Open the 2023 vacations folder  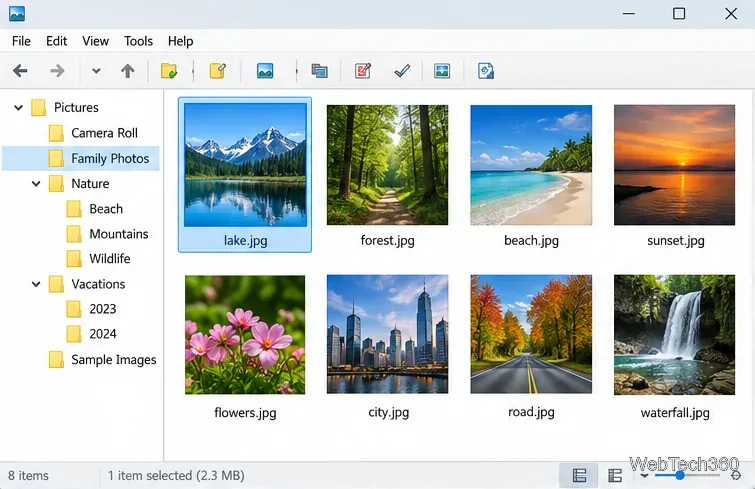pyautogui.click(x=103, y=309)
